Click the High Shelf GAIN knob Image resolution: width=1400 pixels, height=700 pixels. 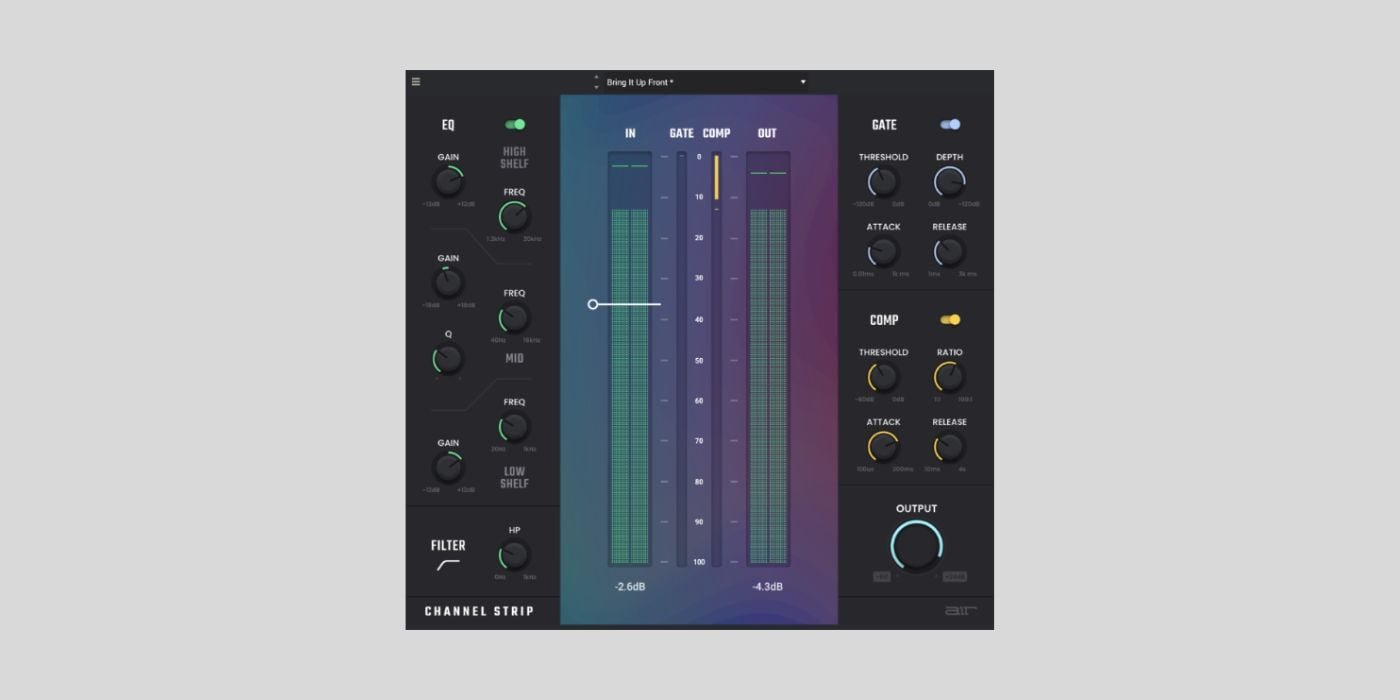pyautogui.click(x=448, y=183)
